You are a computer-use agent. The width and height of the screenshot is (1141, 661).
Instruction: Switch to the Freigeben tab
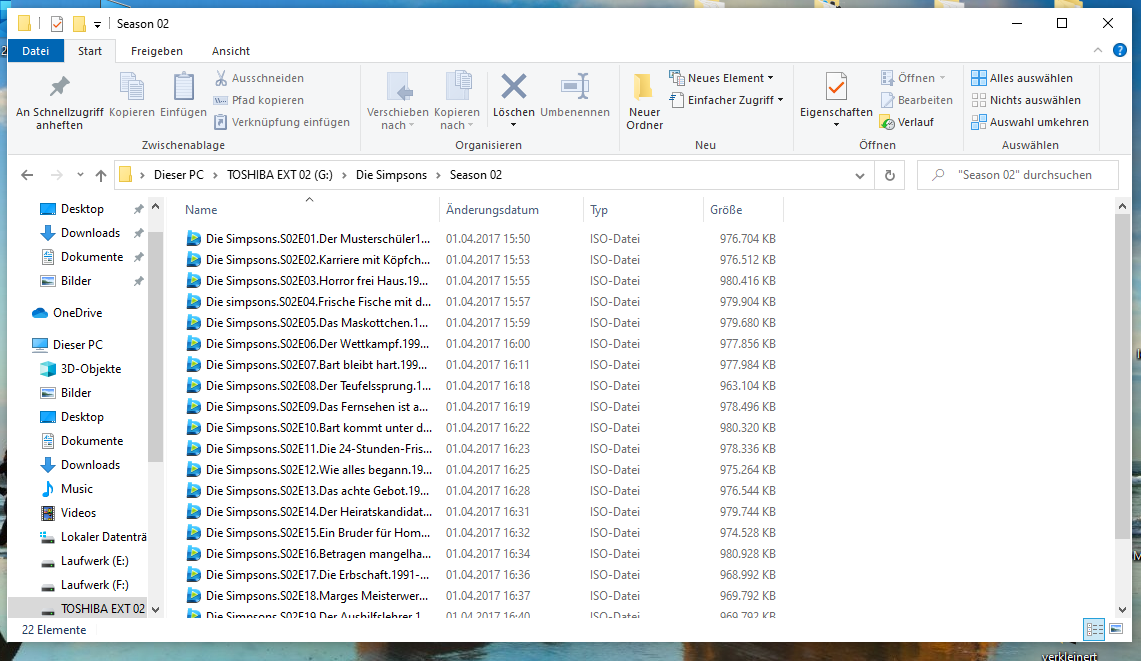[x=156, y=51]
